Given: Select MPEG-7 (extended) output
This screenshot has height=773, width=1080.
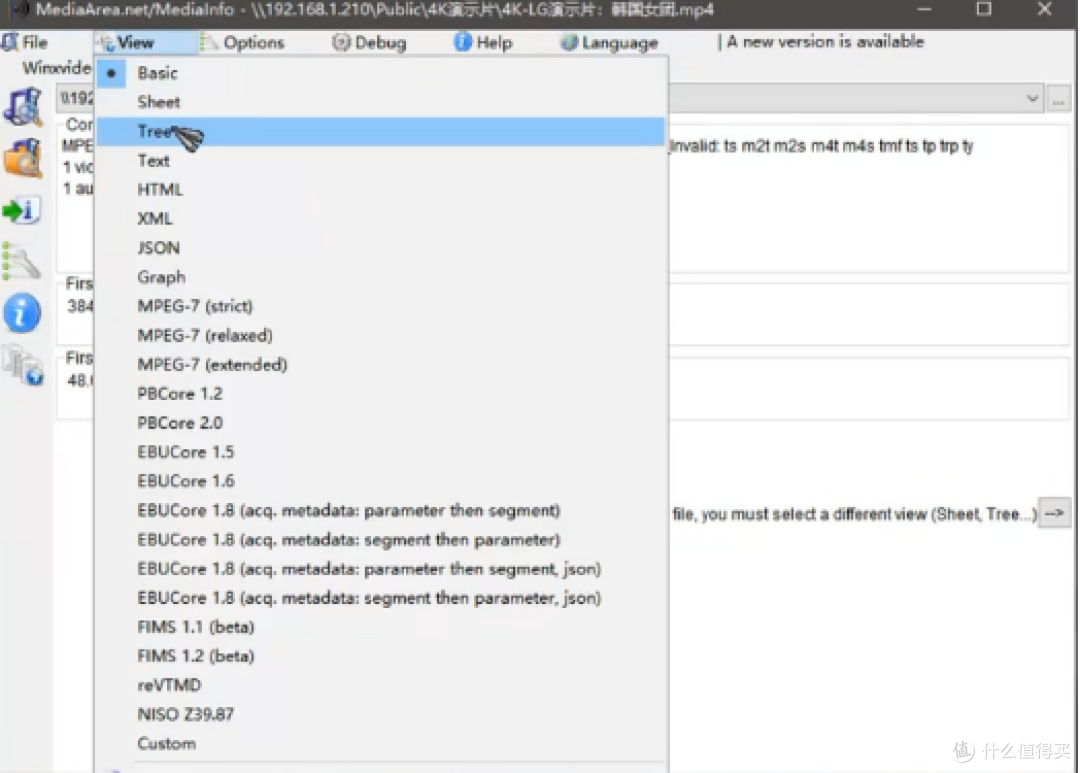Looking at the screenshot, I should [x=380, y=364].
